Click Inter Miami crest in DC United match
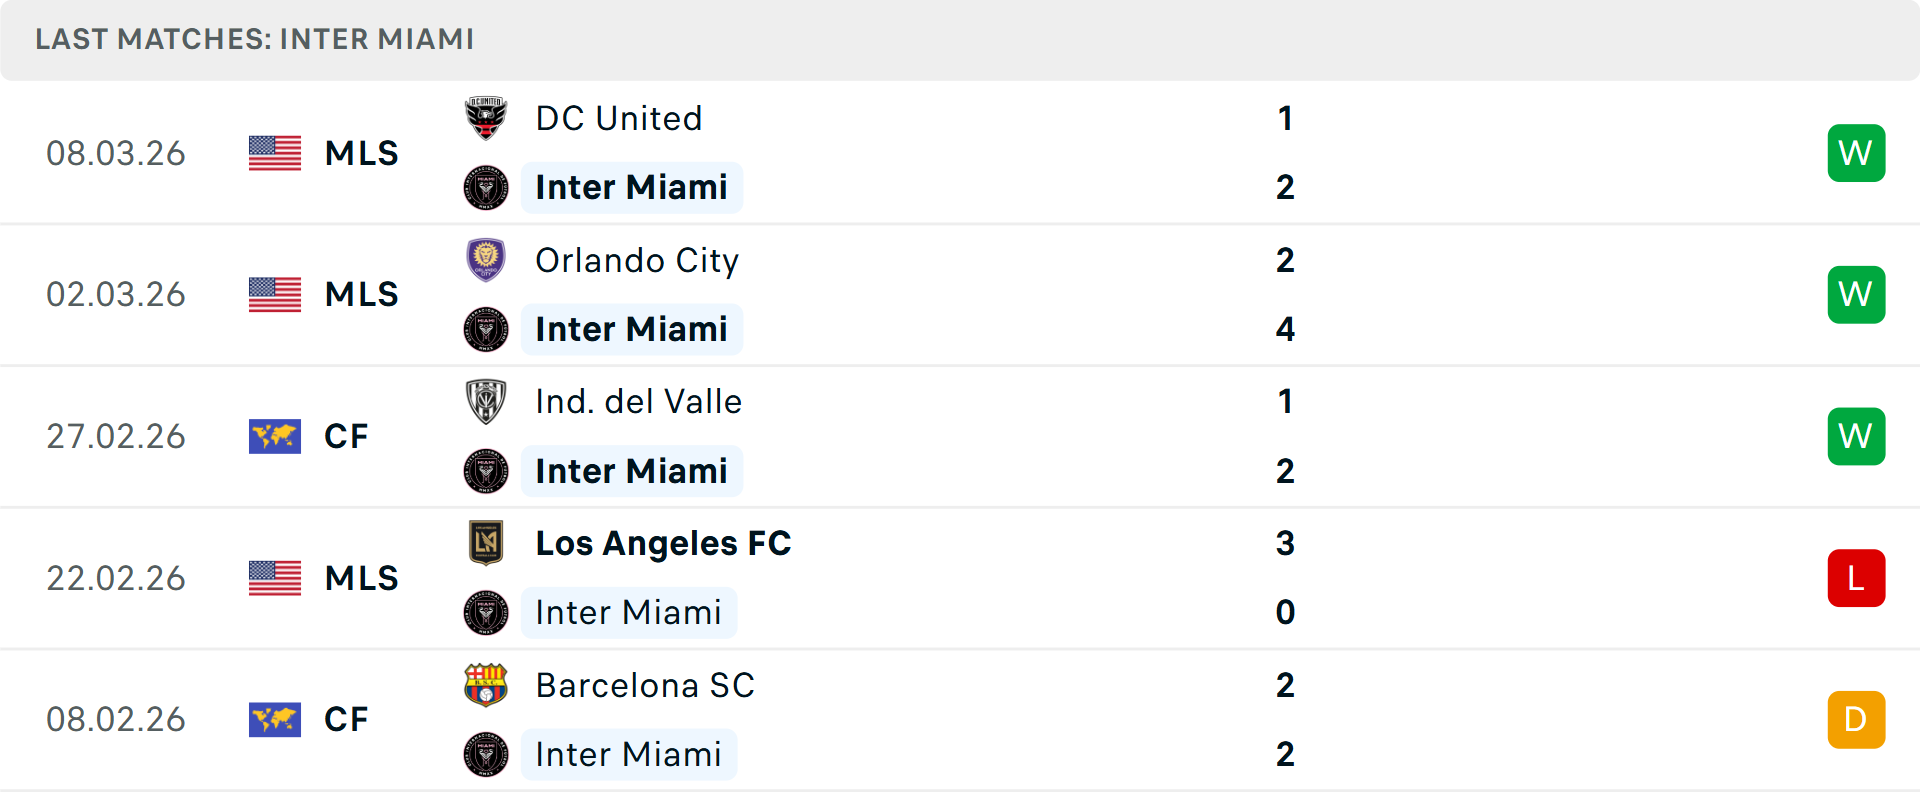 coord(486,188)
